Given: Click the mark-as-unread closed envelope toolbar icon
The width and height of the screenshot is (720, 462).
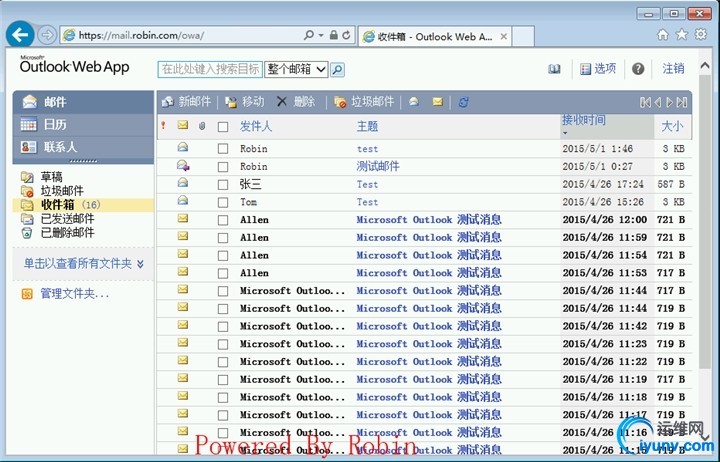Looking at the screenshot, I should [x=438, y=101].
